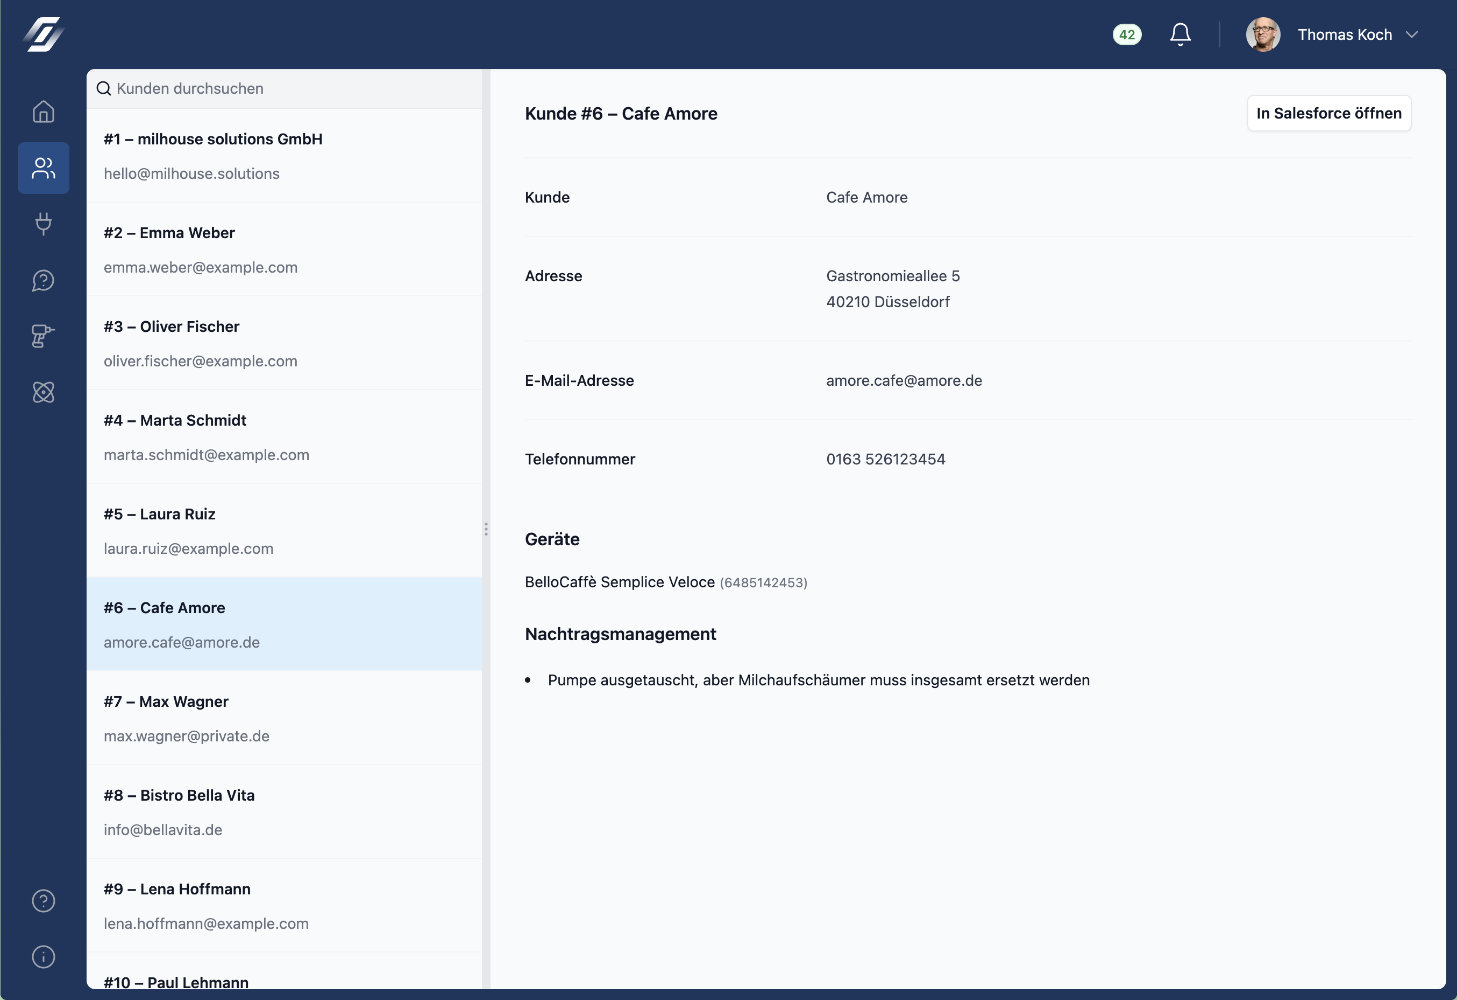1457x1000 pixels.
Task: Click the Kunde #6 – Cafe Amore heading
Action: click(x=621, y=114)
